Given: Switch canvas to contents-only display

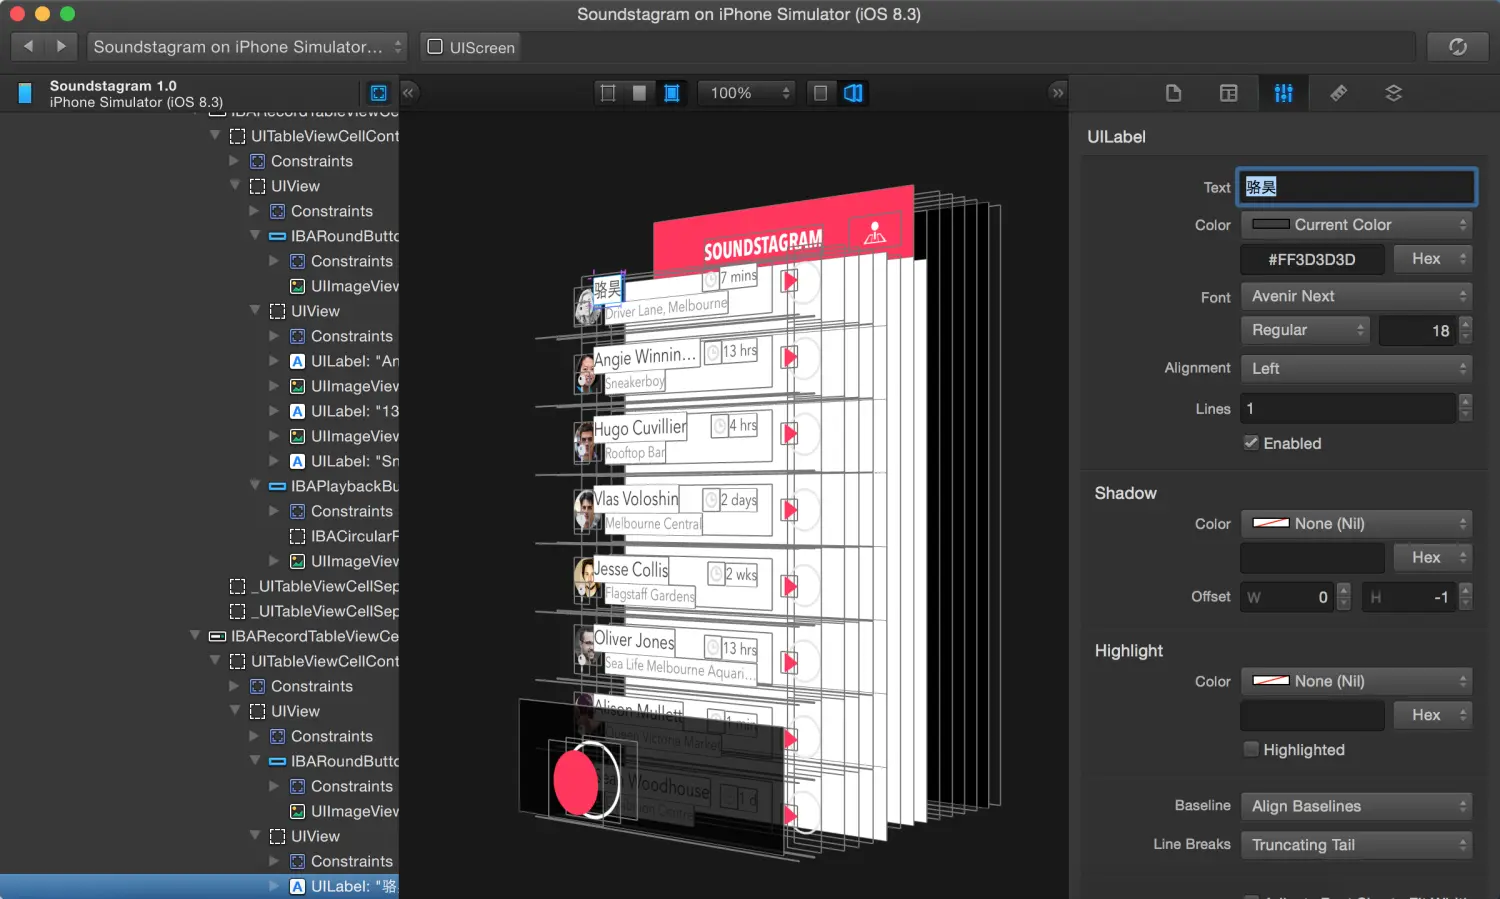Looking at the screenshot, I should pos(640,93).
